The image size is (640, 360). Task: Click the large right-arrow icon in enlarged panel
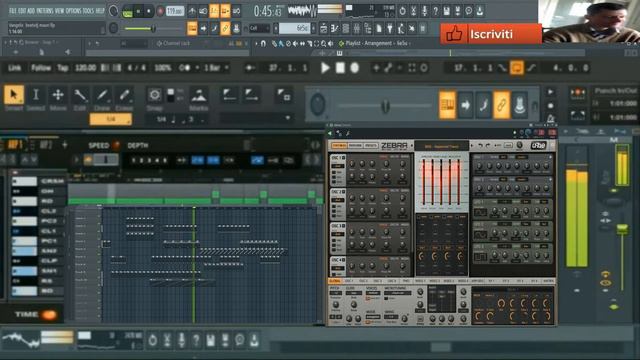click(x=465, y=105)
